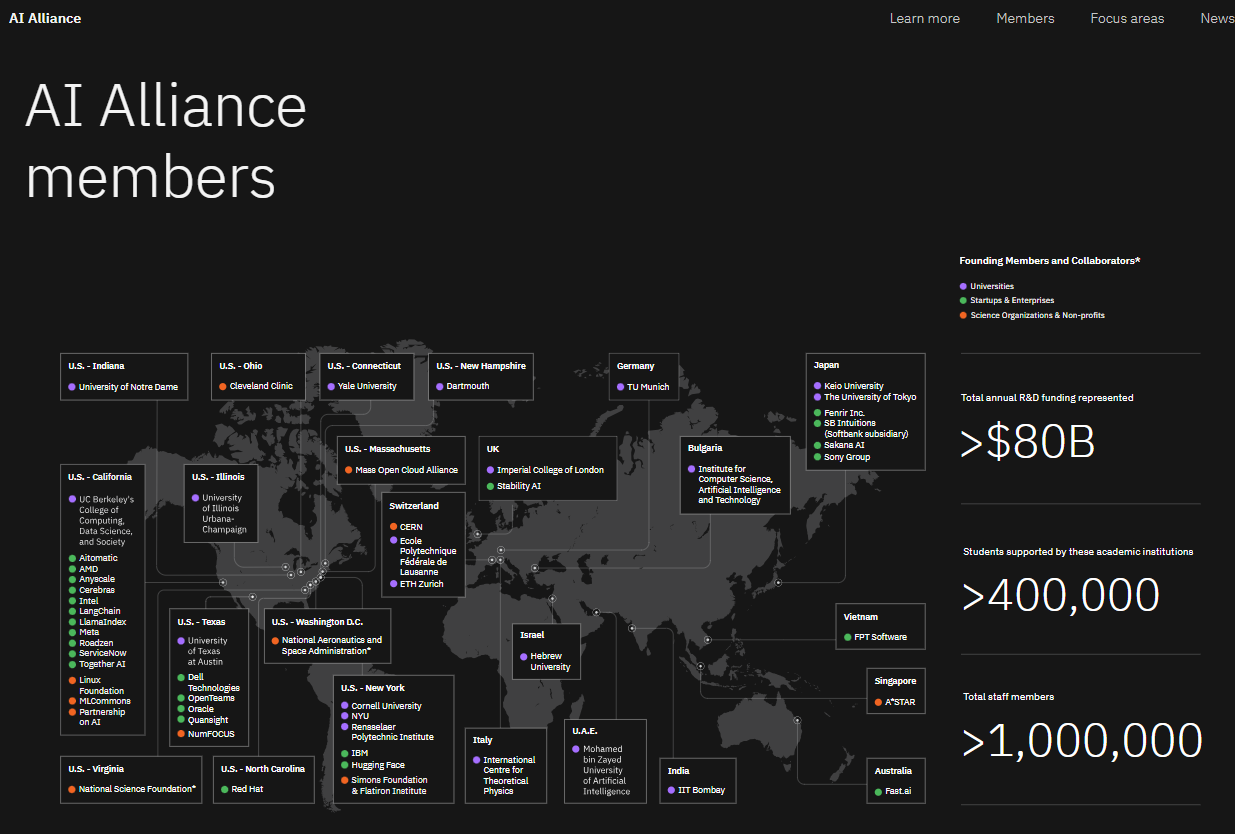Go to the Members nav item

point(1025,18)
